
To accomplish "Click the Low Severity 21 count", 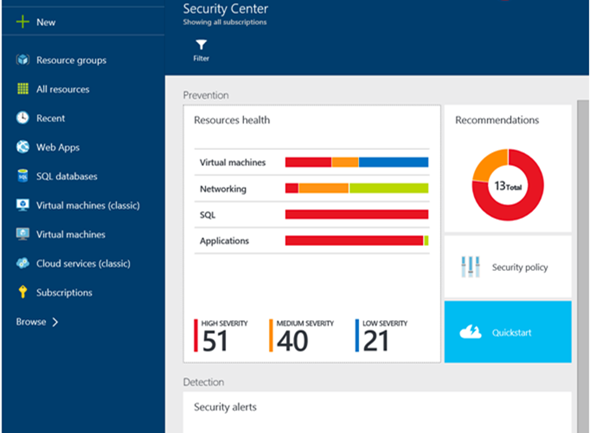I will 376,341.
